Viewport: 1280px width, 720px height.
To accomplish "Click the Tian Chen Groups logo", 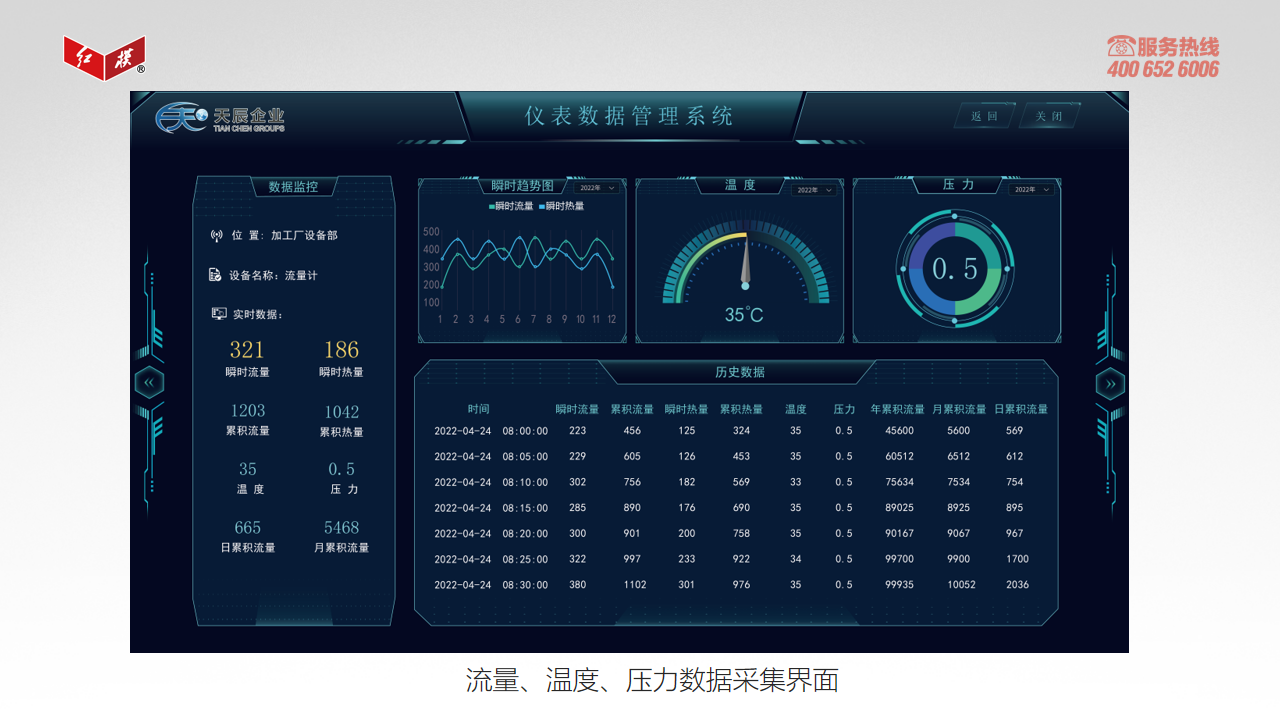I will pos(220,118).
